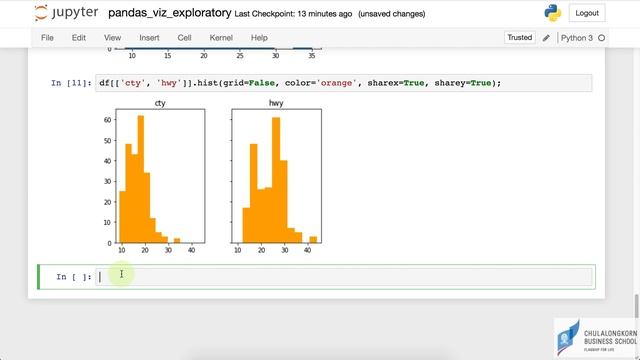Click the empty In [ ]: prompt
The image size is (640, 360).
[74, 277]
